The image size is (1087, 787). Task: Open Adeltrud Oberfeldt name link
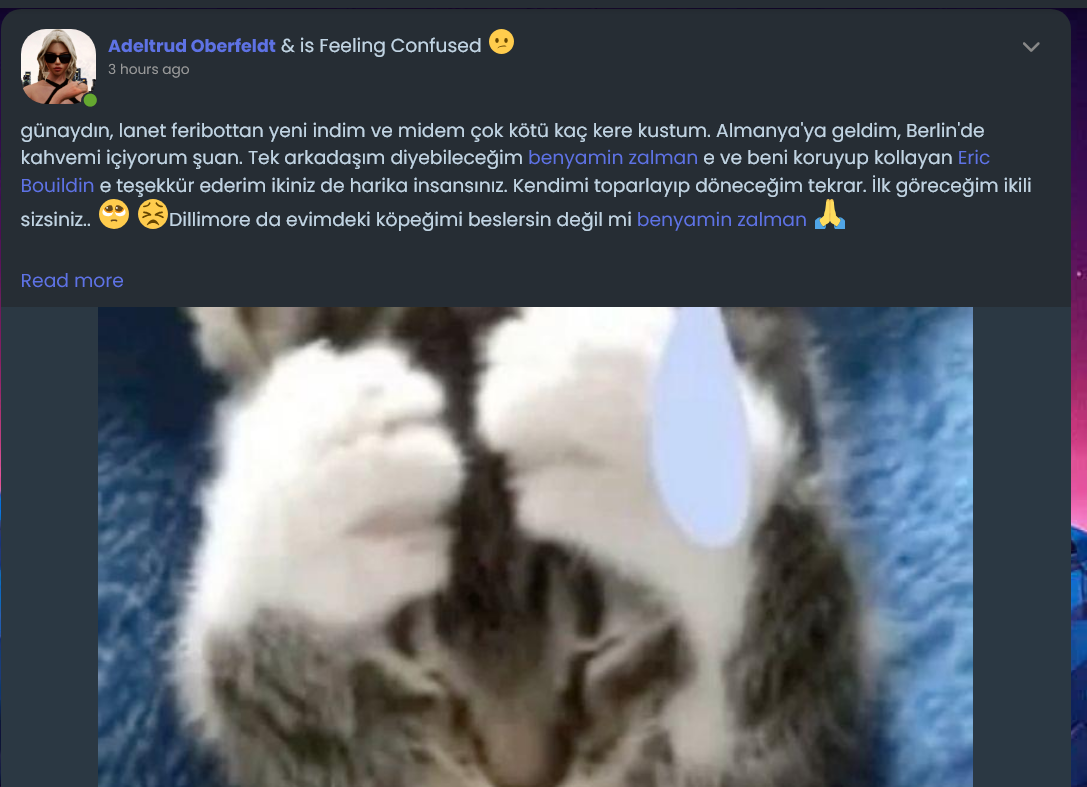pyautogui.click(x=192, y=46)
